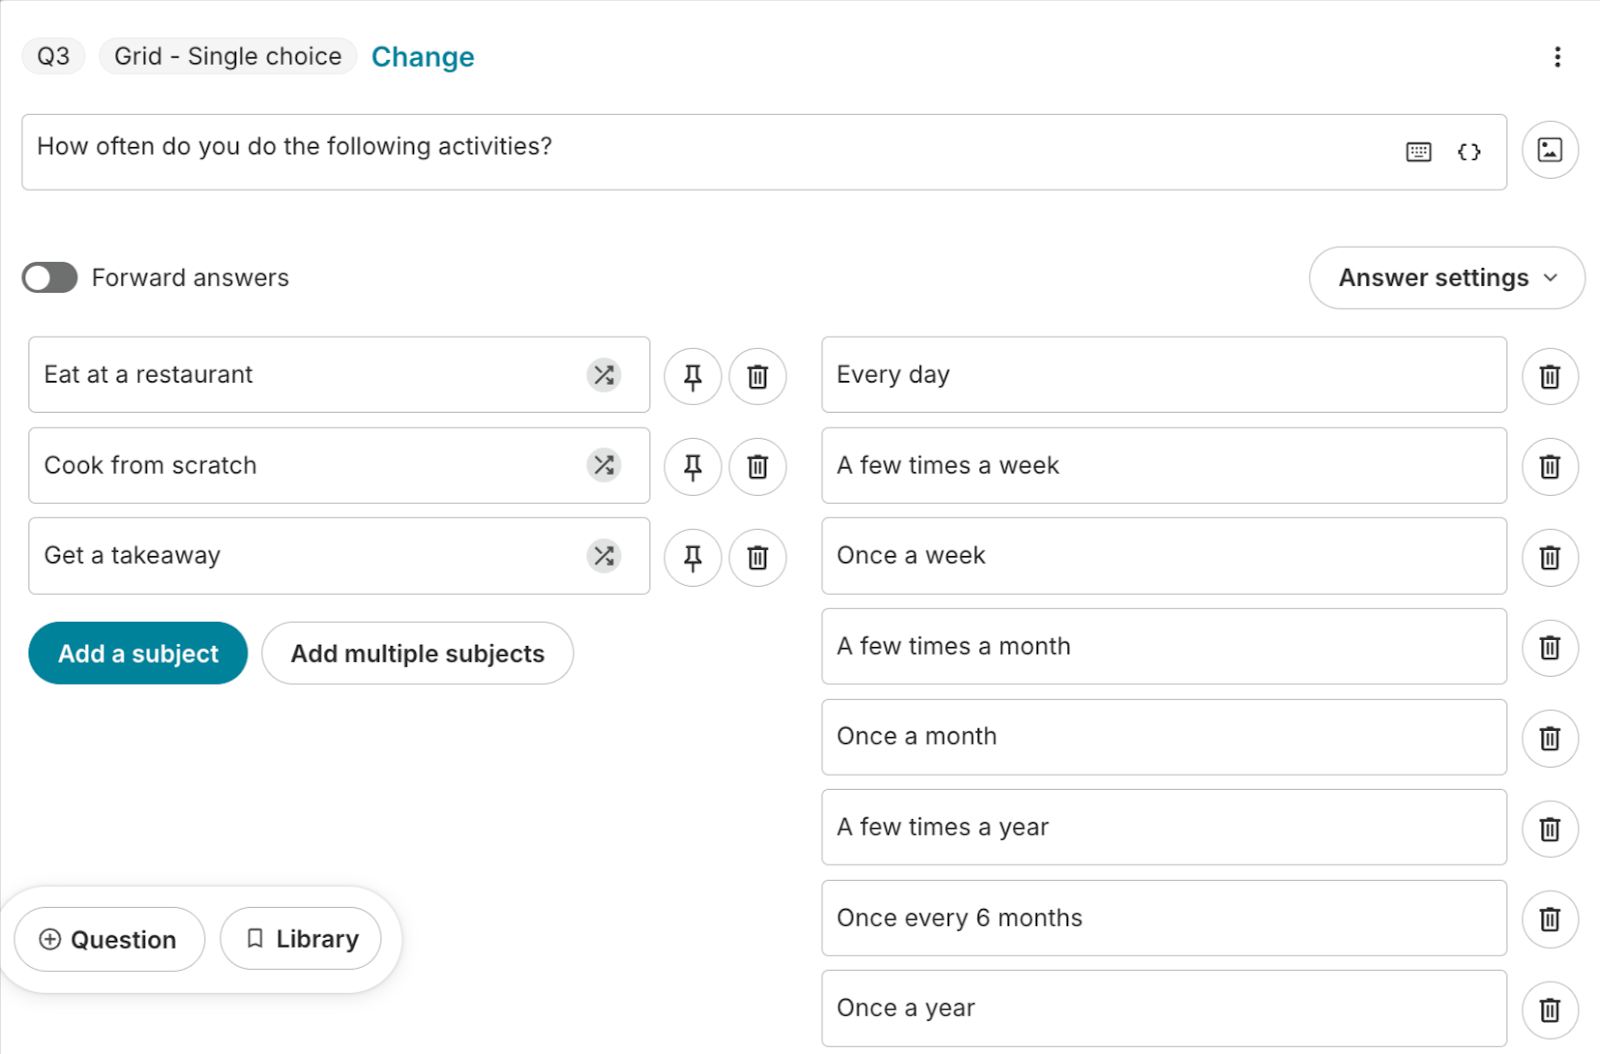Click the Q3 label chip
Screen dimensions: 1600x1054
53,56
